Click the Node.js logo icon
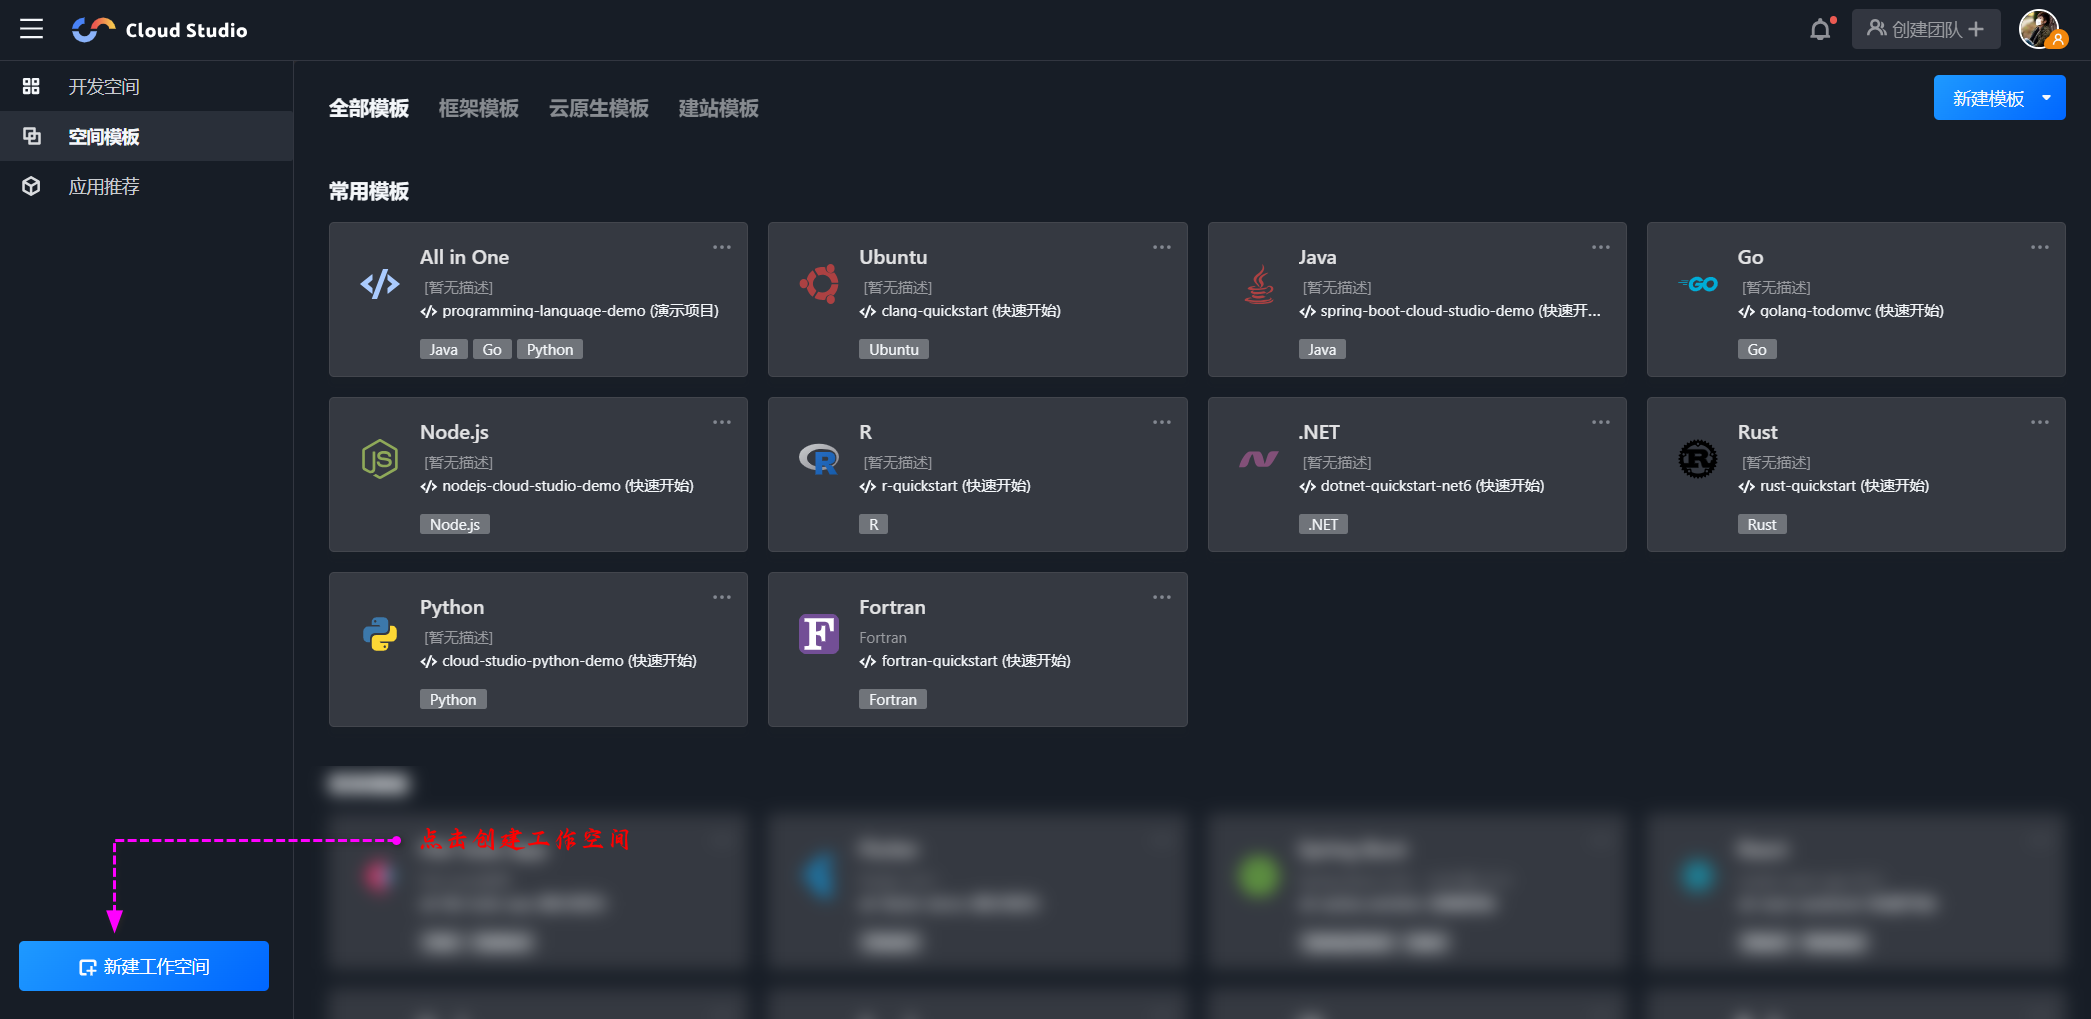 coord(379,459)
